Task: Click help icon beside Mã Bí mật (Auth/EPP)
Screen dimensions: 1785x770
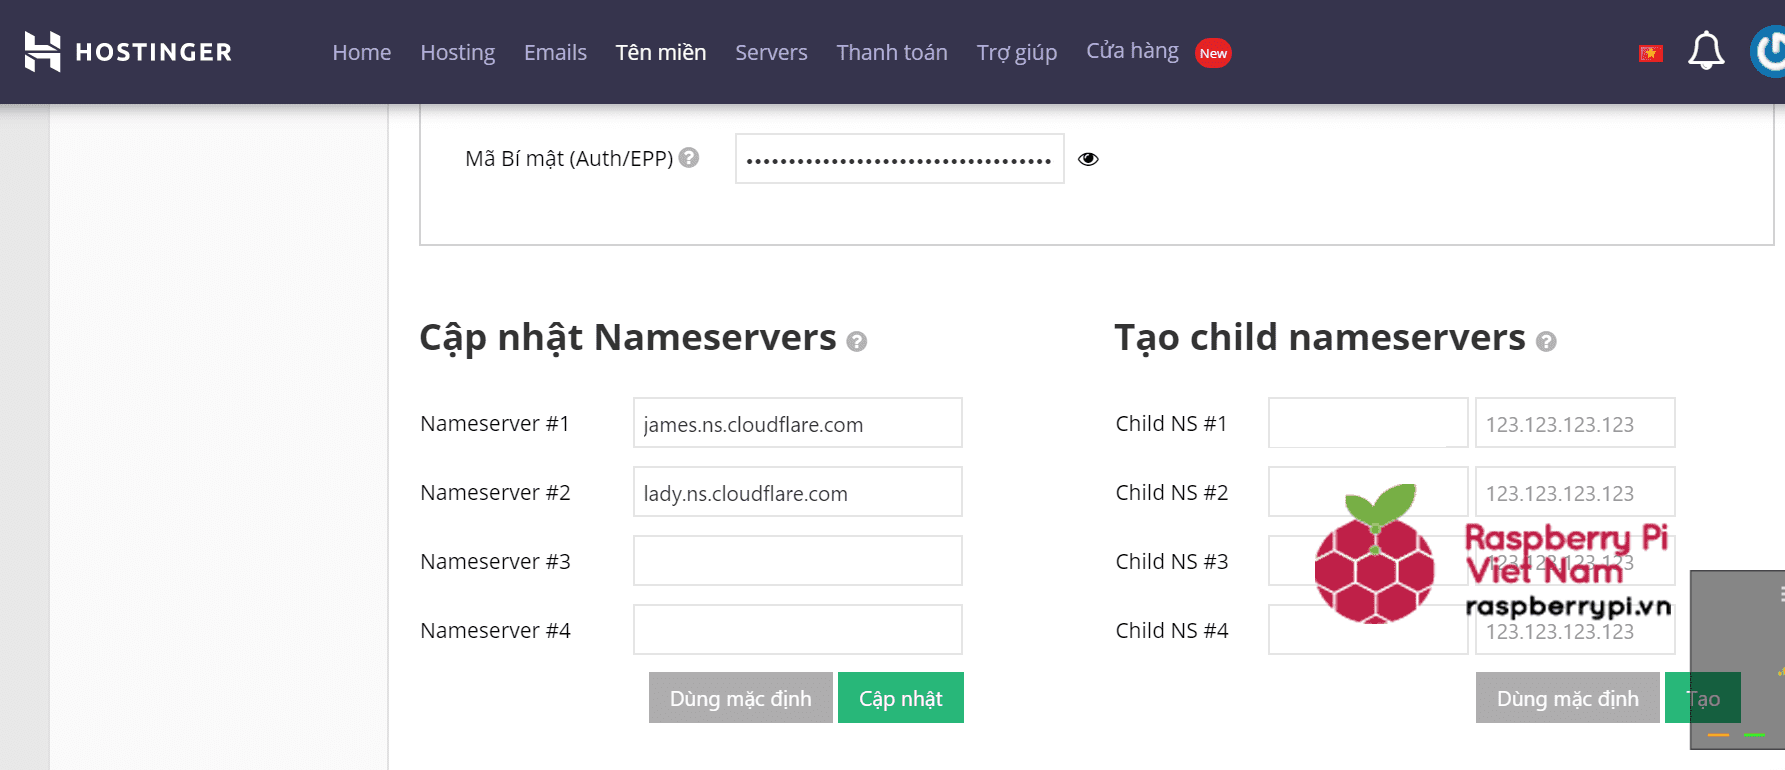Action: coord(689,158)
